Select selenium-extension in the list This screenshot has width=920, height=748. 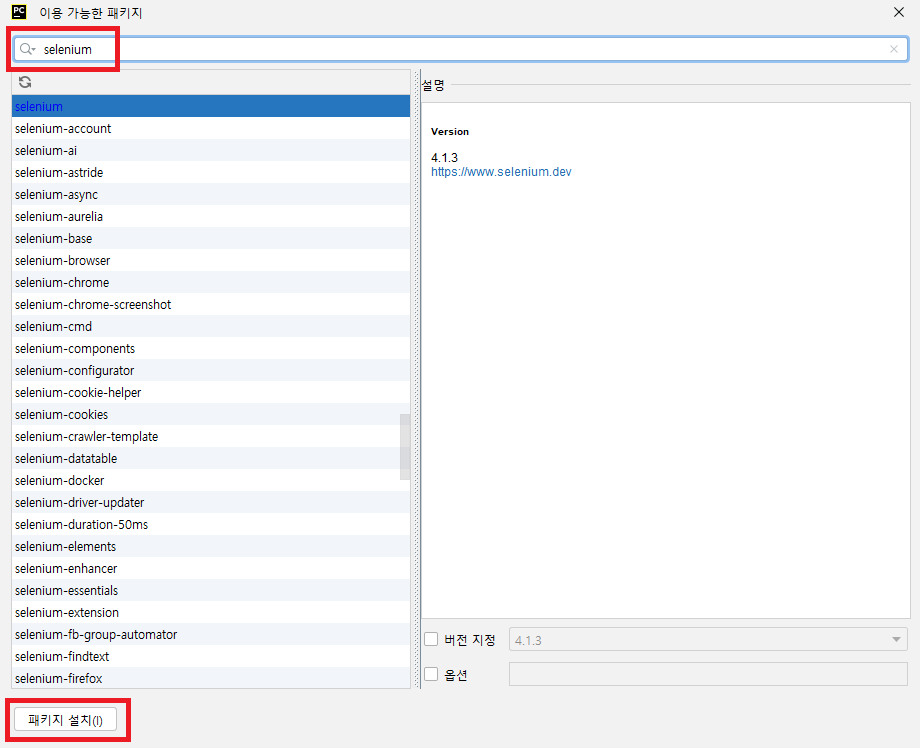(x=211, y=612)
